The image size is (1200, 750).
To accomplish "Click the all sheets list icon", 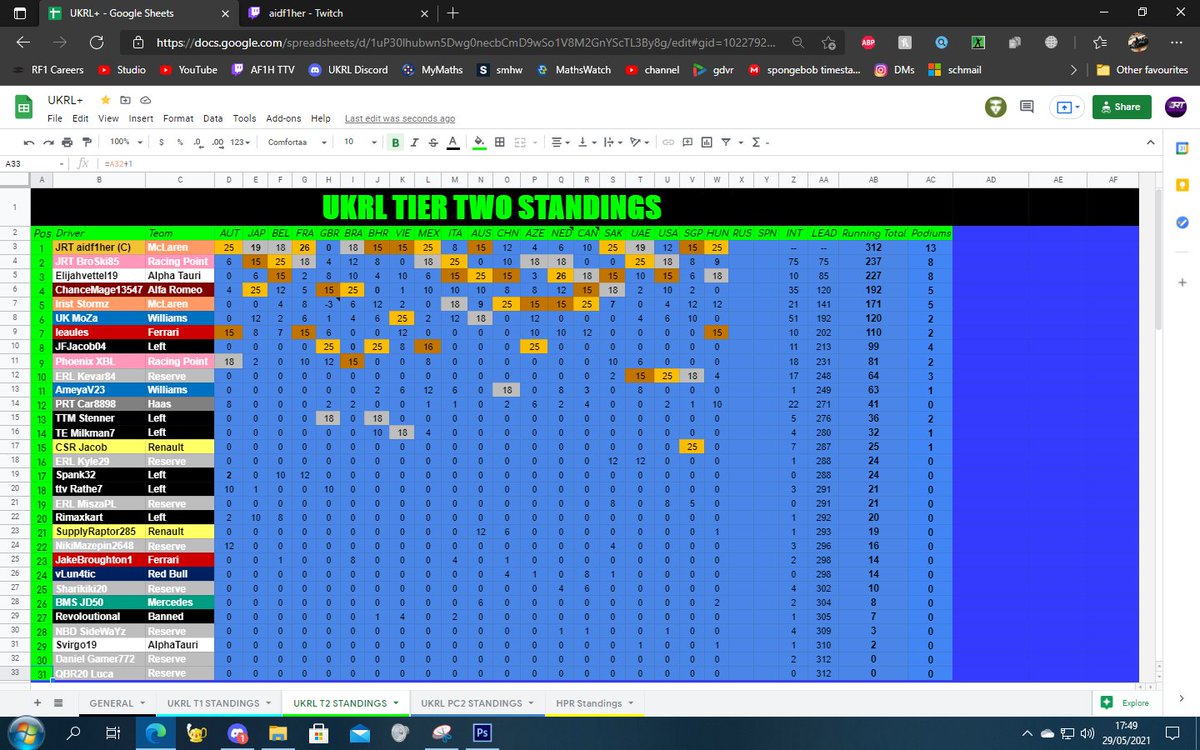I will (x=58, y=703).
